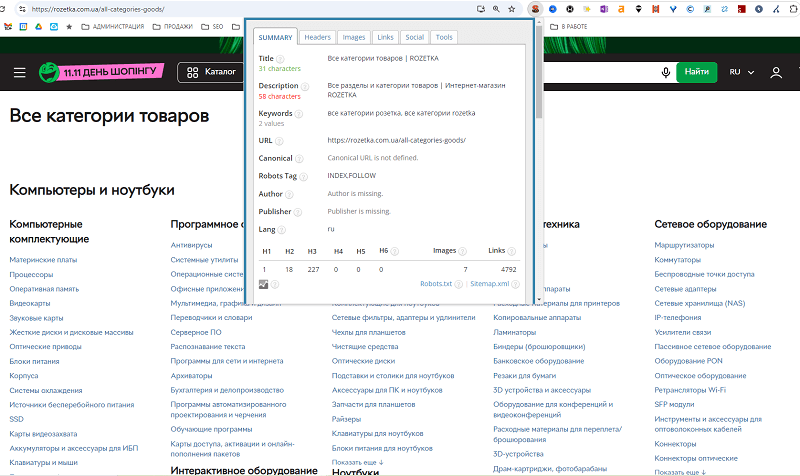
Task: Open the Robots.txt link
Action: (x=436, y=284)
